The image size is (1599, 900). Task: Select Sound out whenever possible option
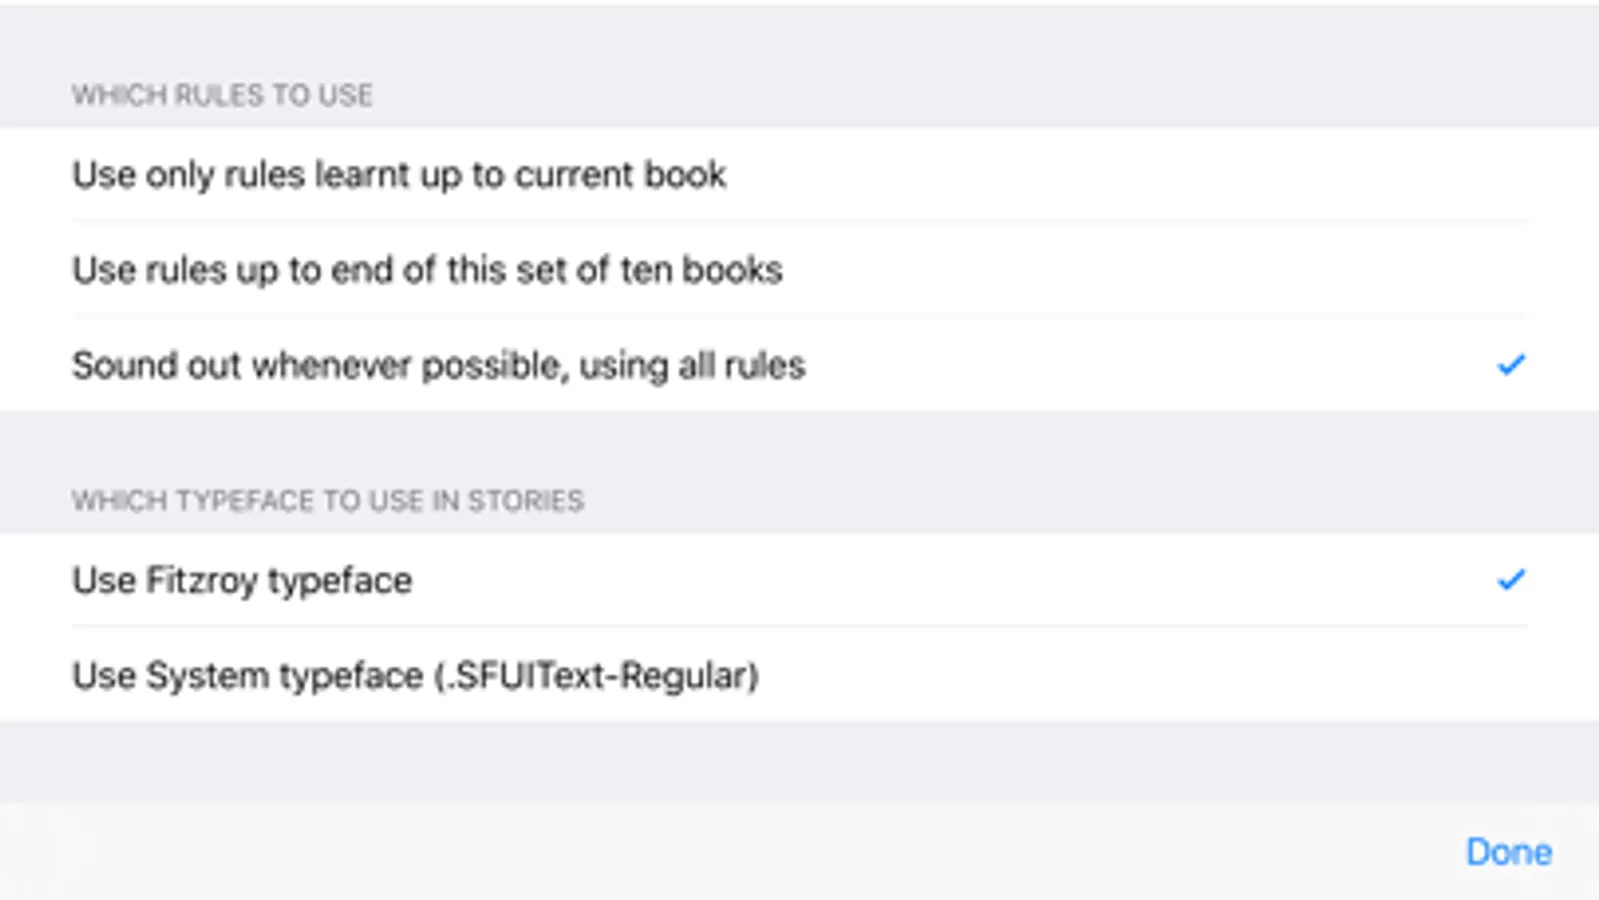point(438,366)
